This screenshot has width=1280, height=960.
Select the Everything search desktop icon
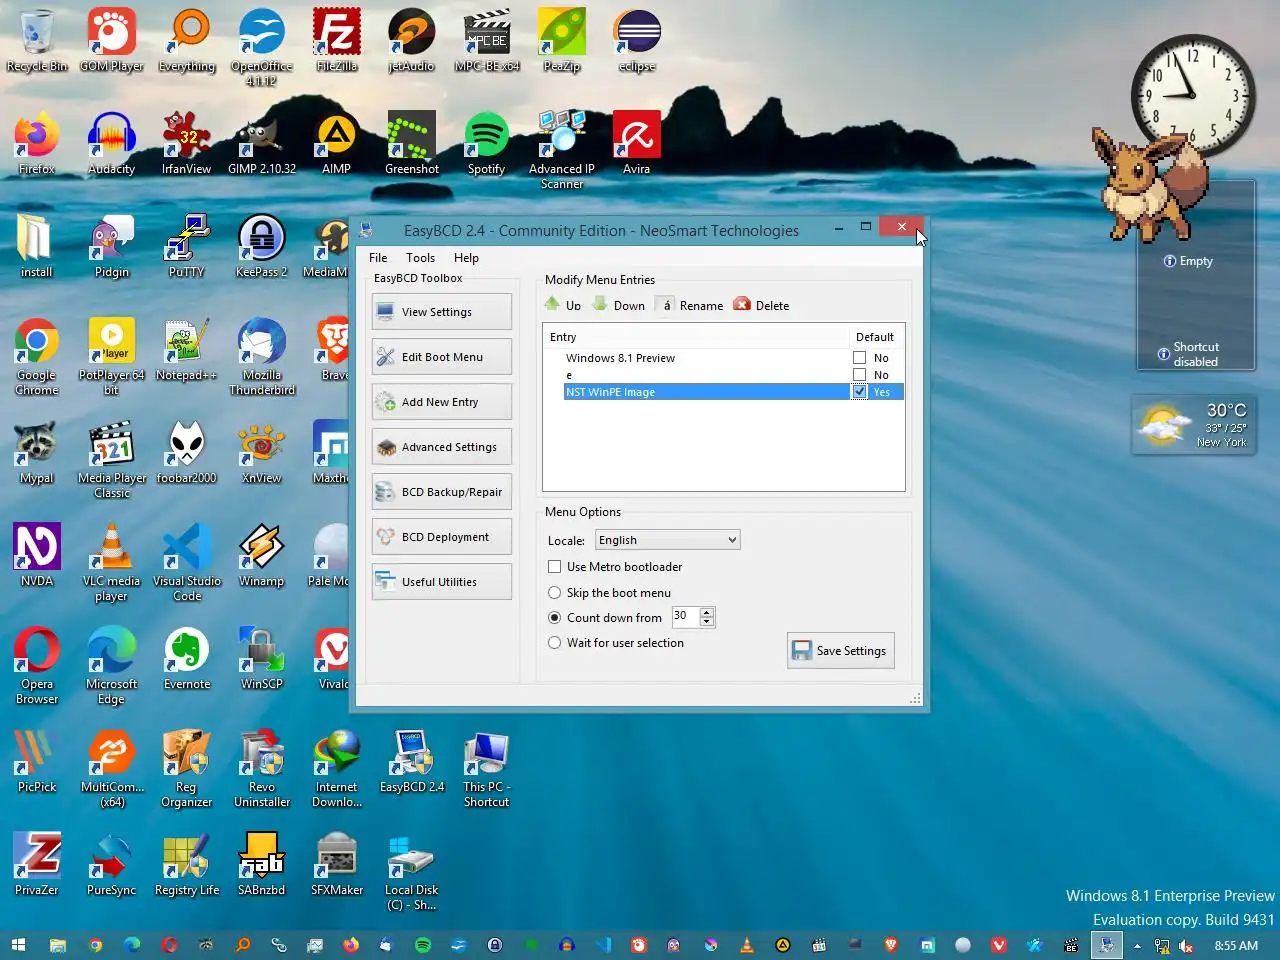(x=187, y=41)
